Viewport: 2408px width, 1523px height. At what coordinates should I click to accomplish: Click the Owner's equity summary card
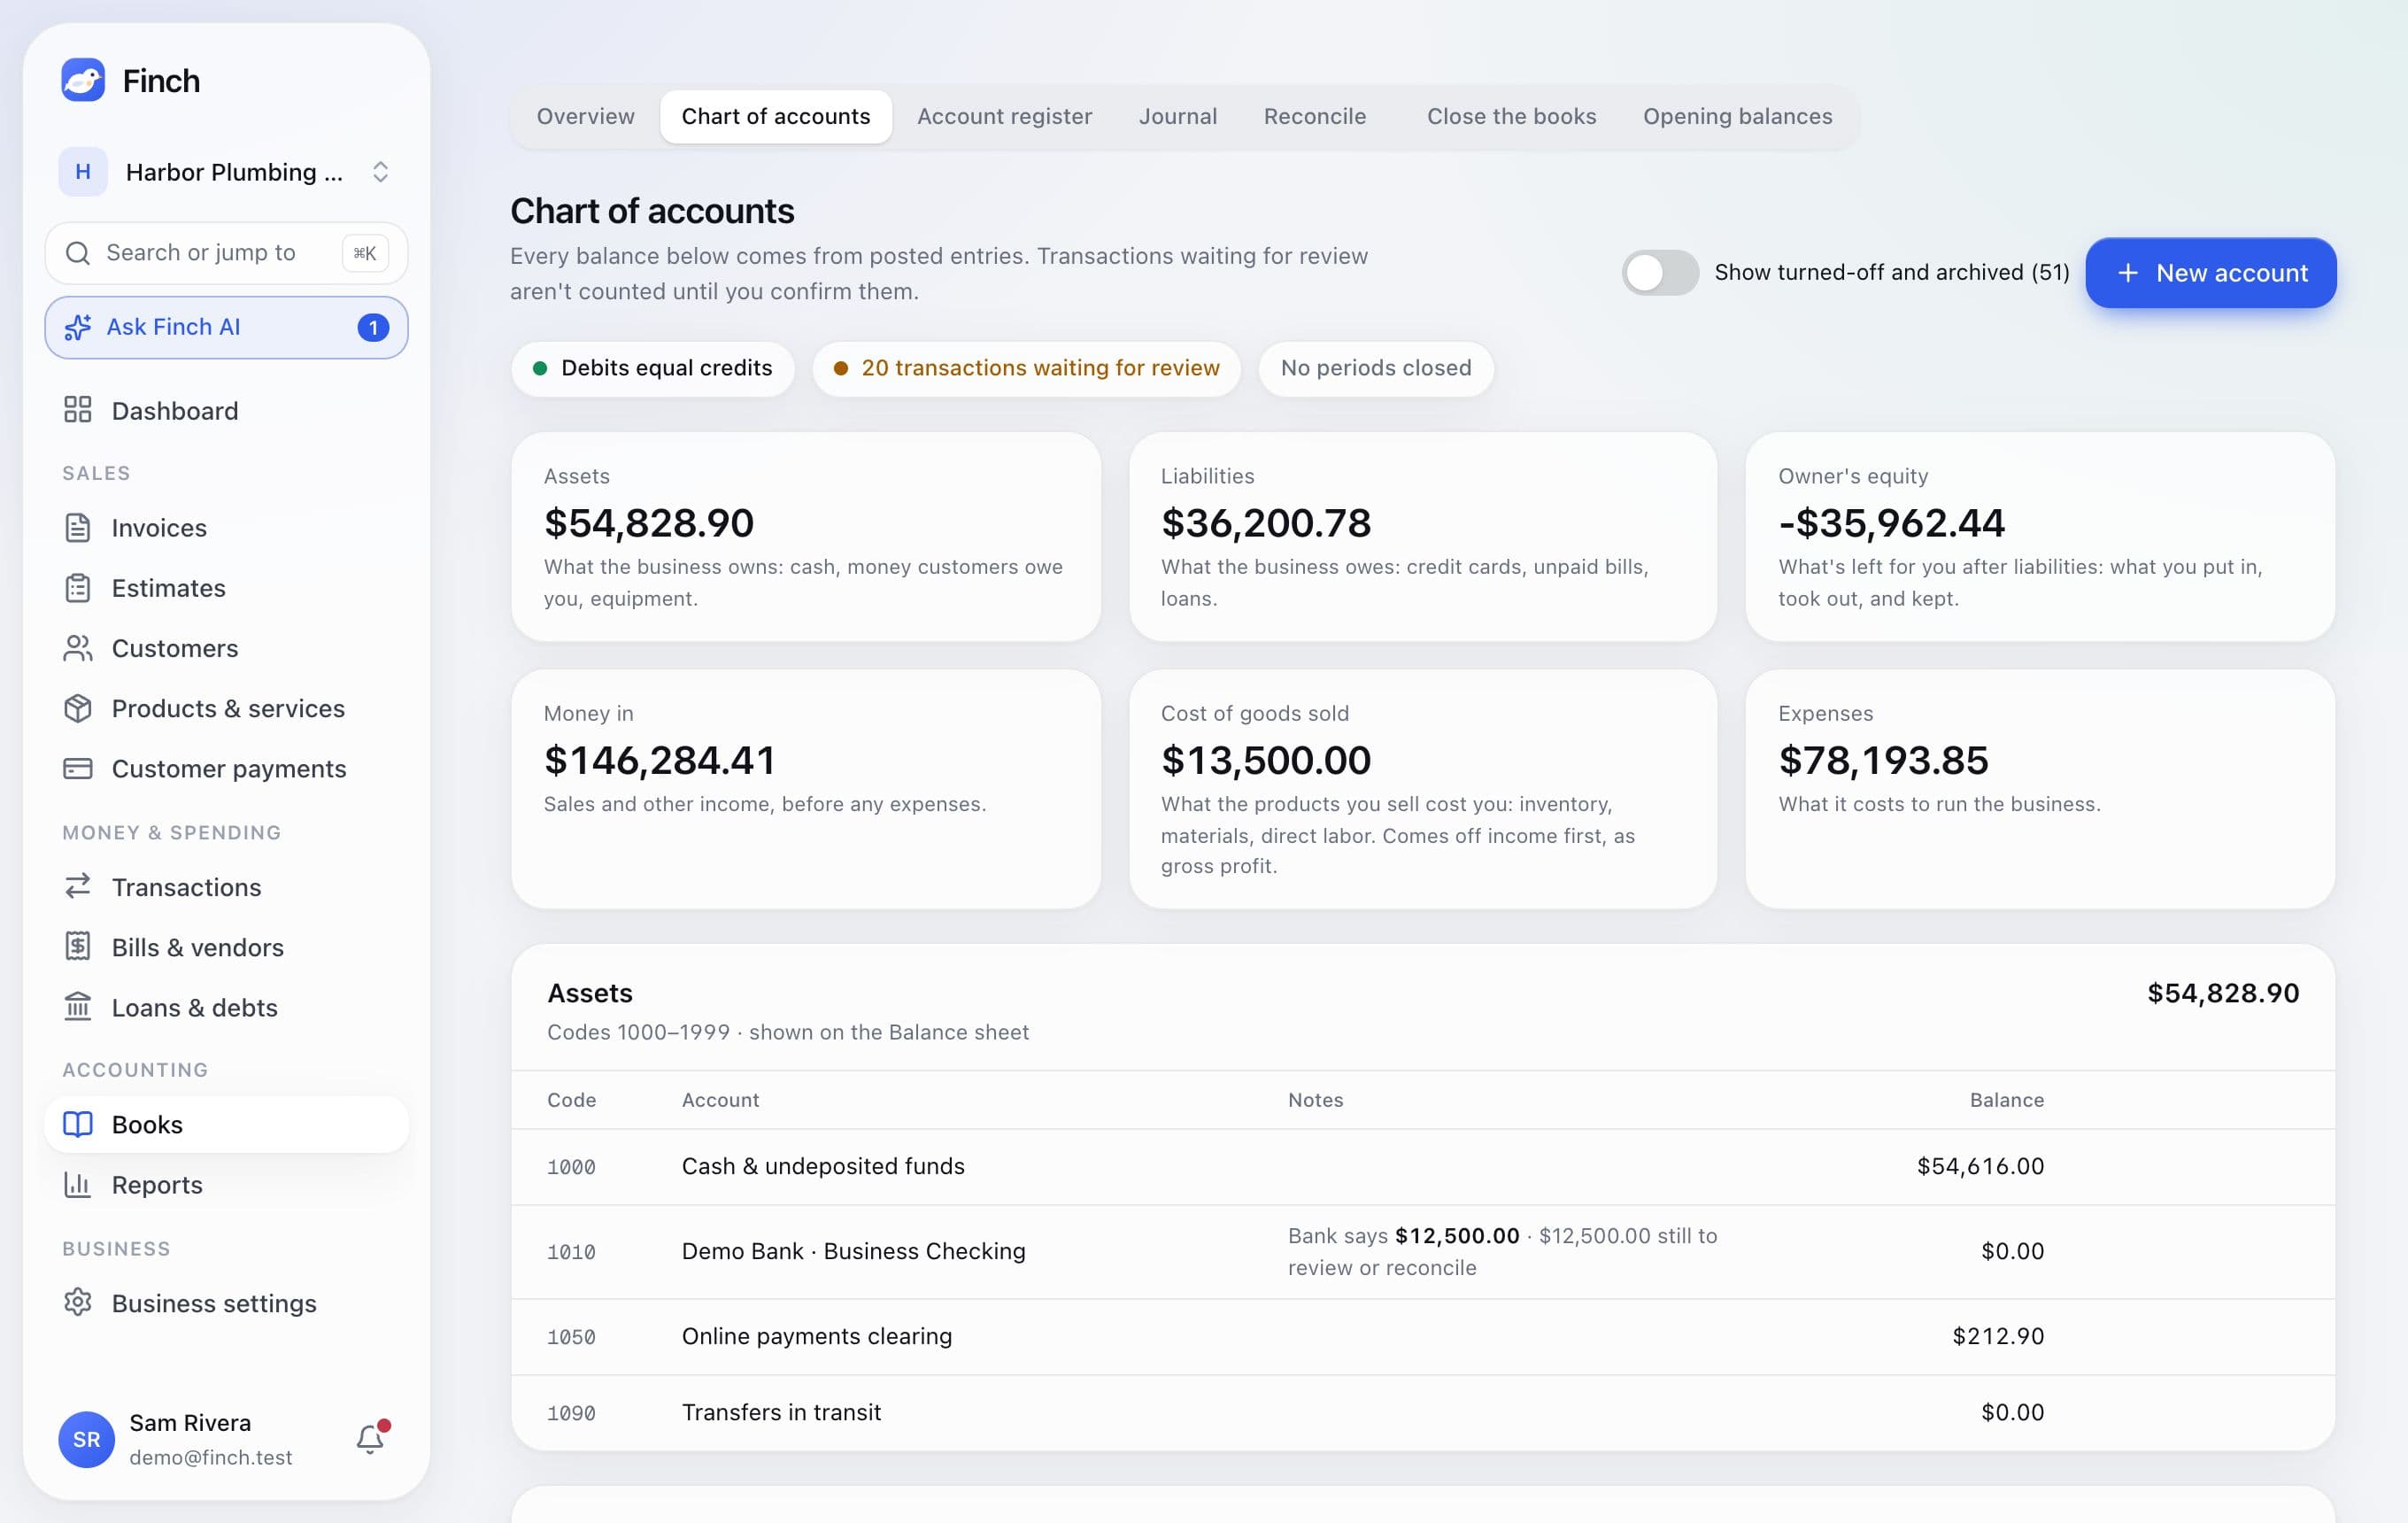point(2039,536)
